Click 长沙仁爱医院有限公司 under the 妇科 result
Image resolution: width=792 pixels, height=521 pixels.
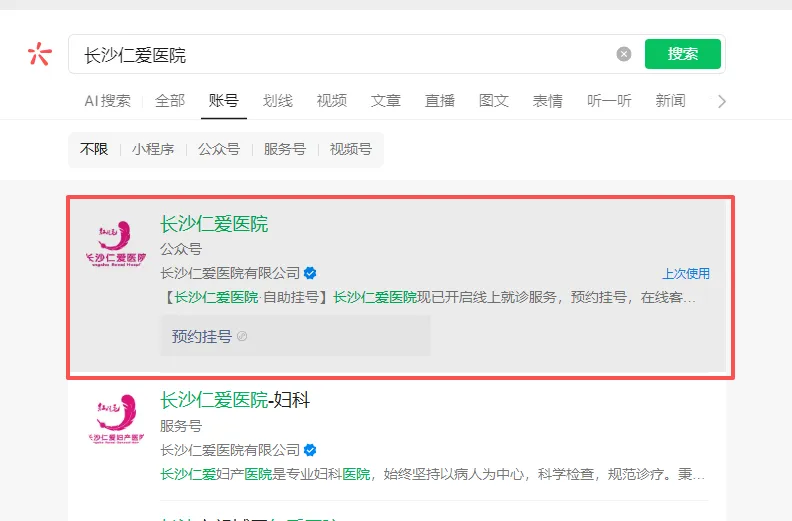[230, 450]
